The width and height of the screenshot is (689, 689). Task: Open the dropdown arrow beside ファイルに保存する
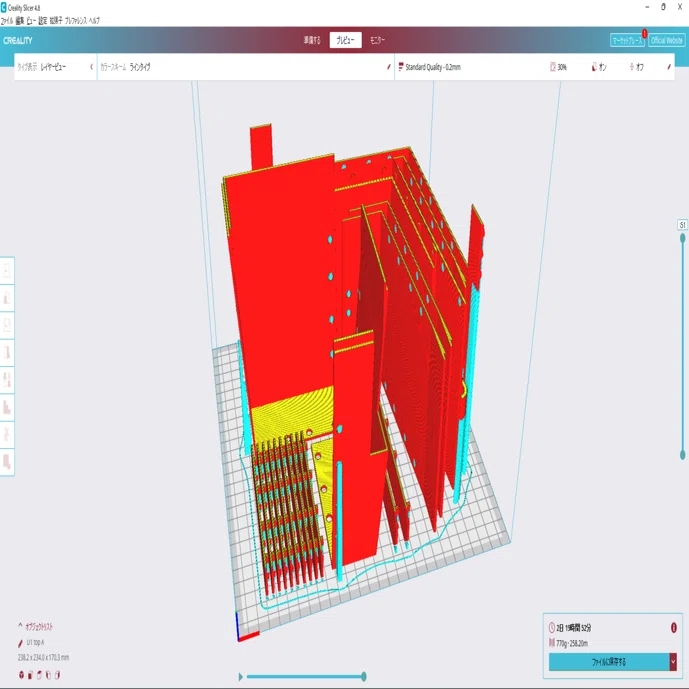point(673,662)
